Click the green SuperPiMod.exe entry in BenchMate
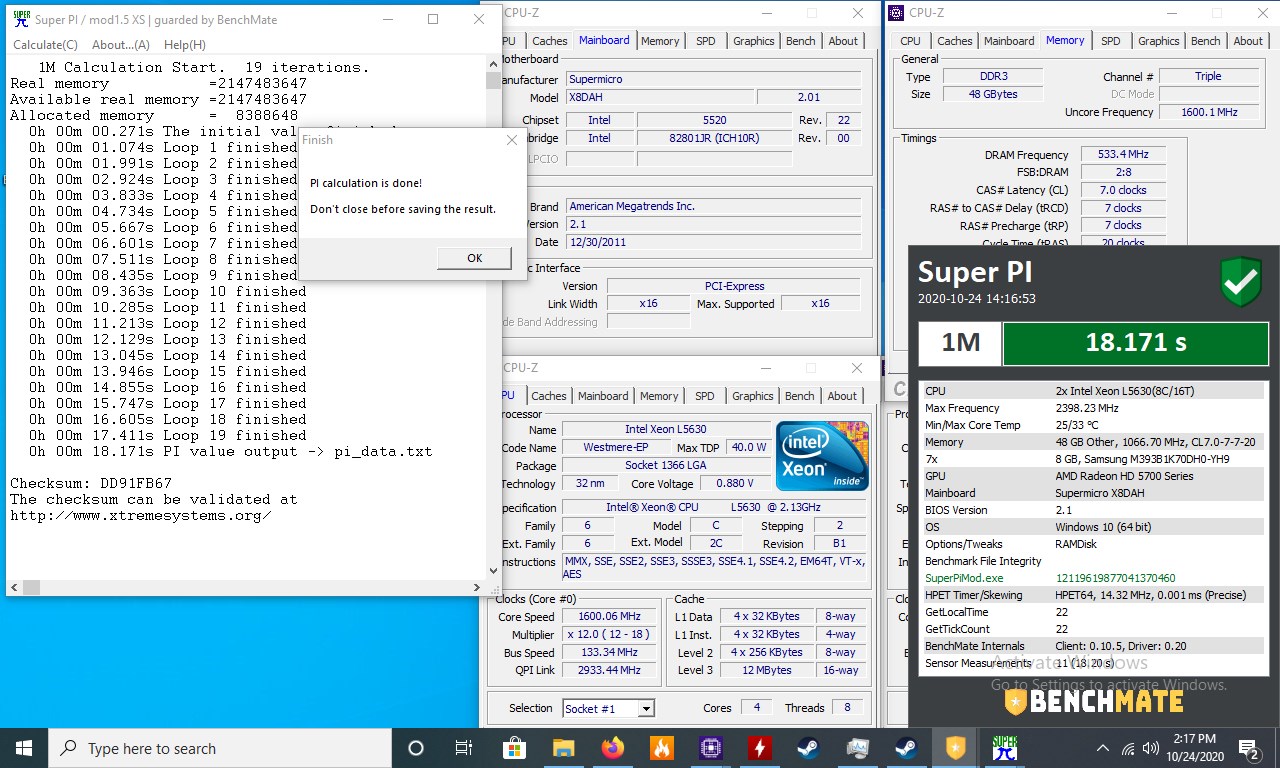Image resolution: width=1280 pixels, height=768 pixels. click(964, 578)
